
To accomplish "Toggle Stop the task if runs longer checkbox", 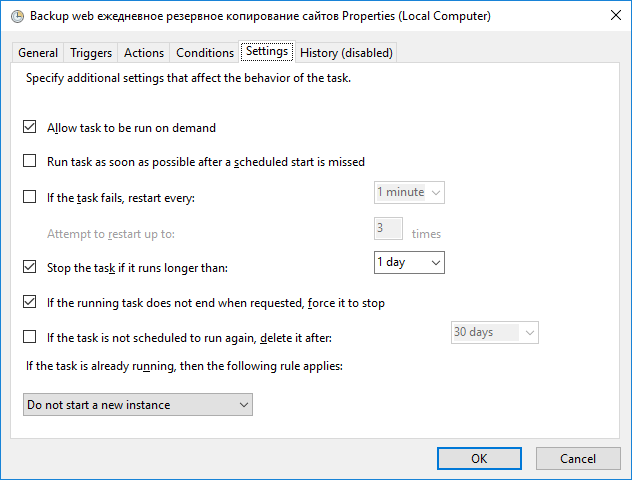I will click(29, 267).
